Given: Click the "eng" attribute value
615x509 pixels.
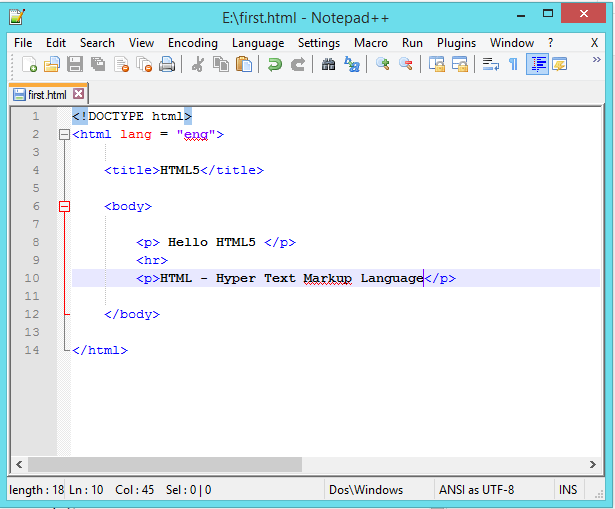Looking at the screenshot, I should tap(196, 135).
